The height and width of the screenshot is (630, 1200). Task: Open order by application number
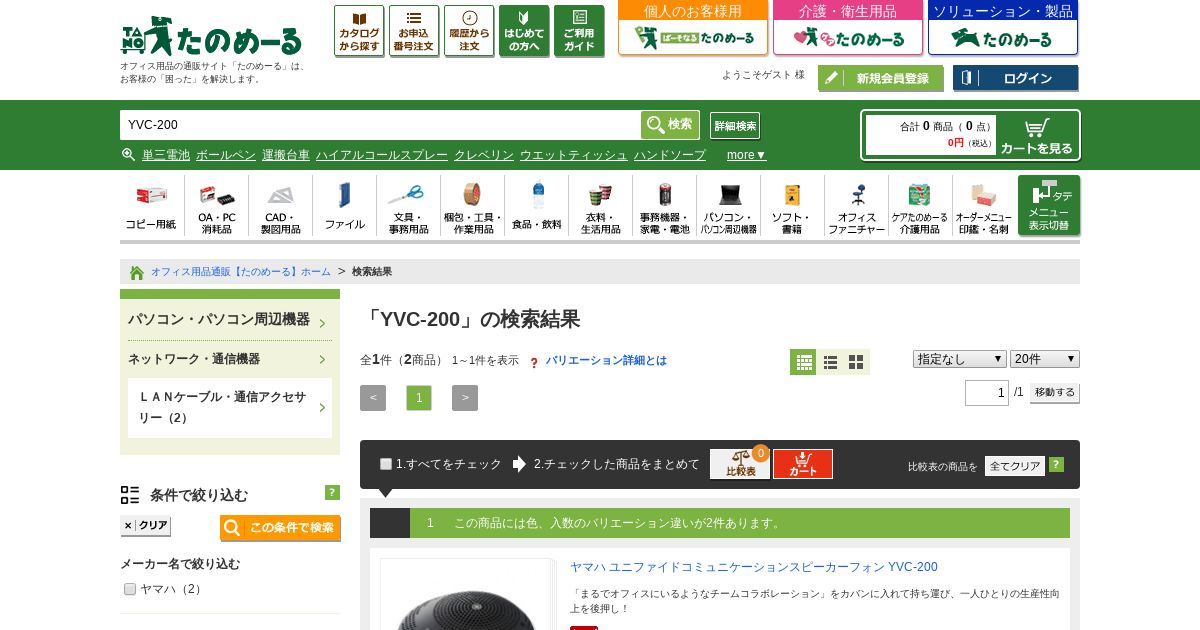(414, 31)
